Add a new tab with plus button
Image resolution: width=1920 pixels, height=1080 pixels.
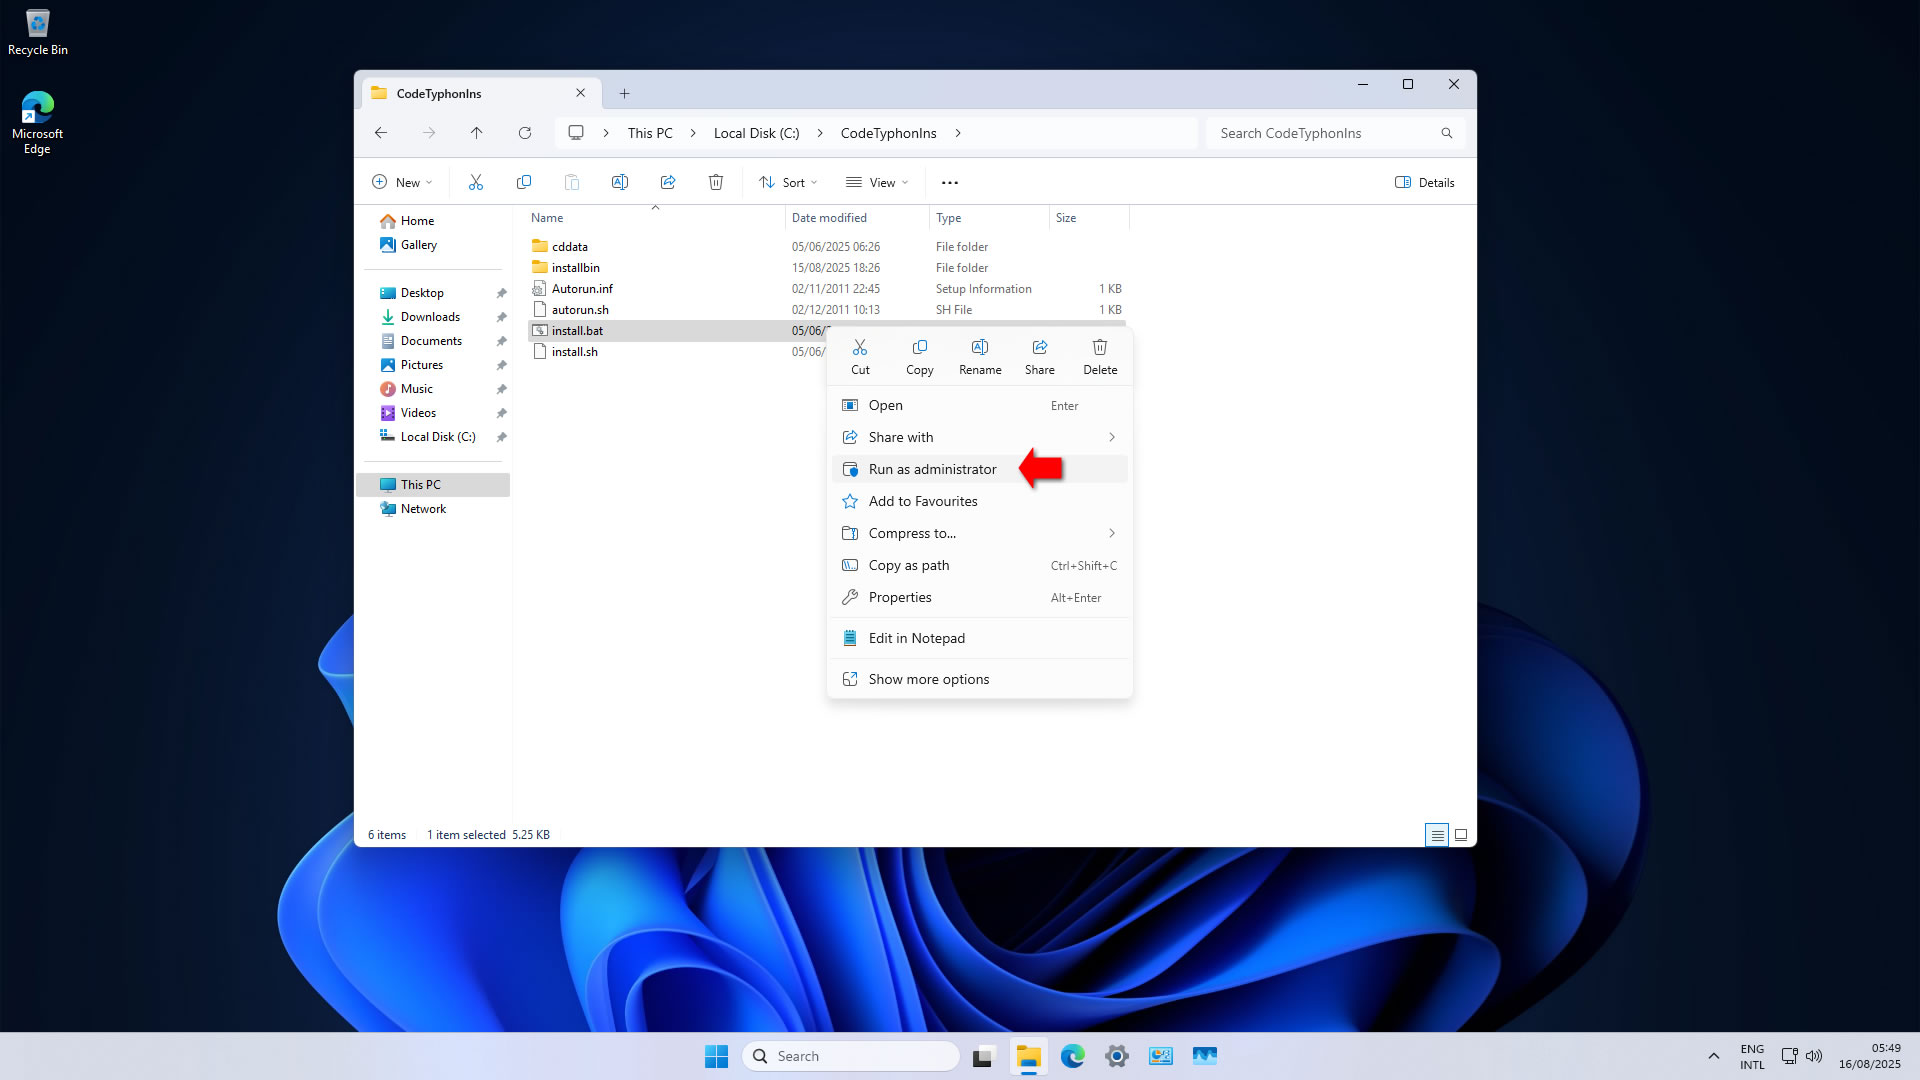[625, 93]
